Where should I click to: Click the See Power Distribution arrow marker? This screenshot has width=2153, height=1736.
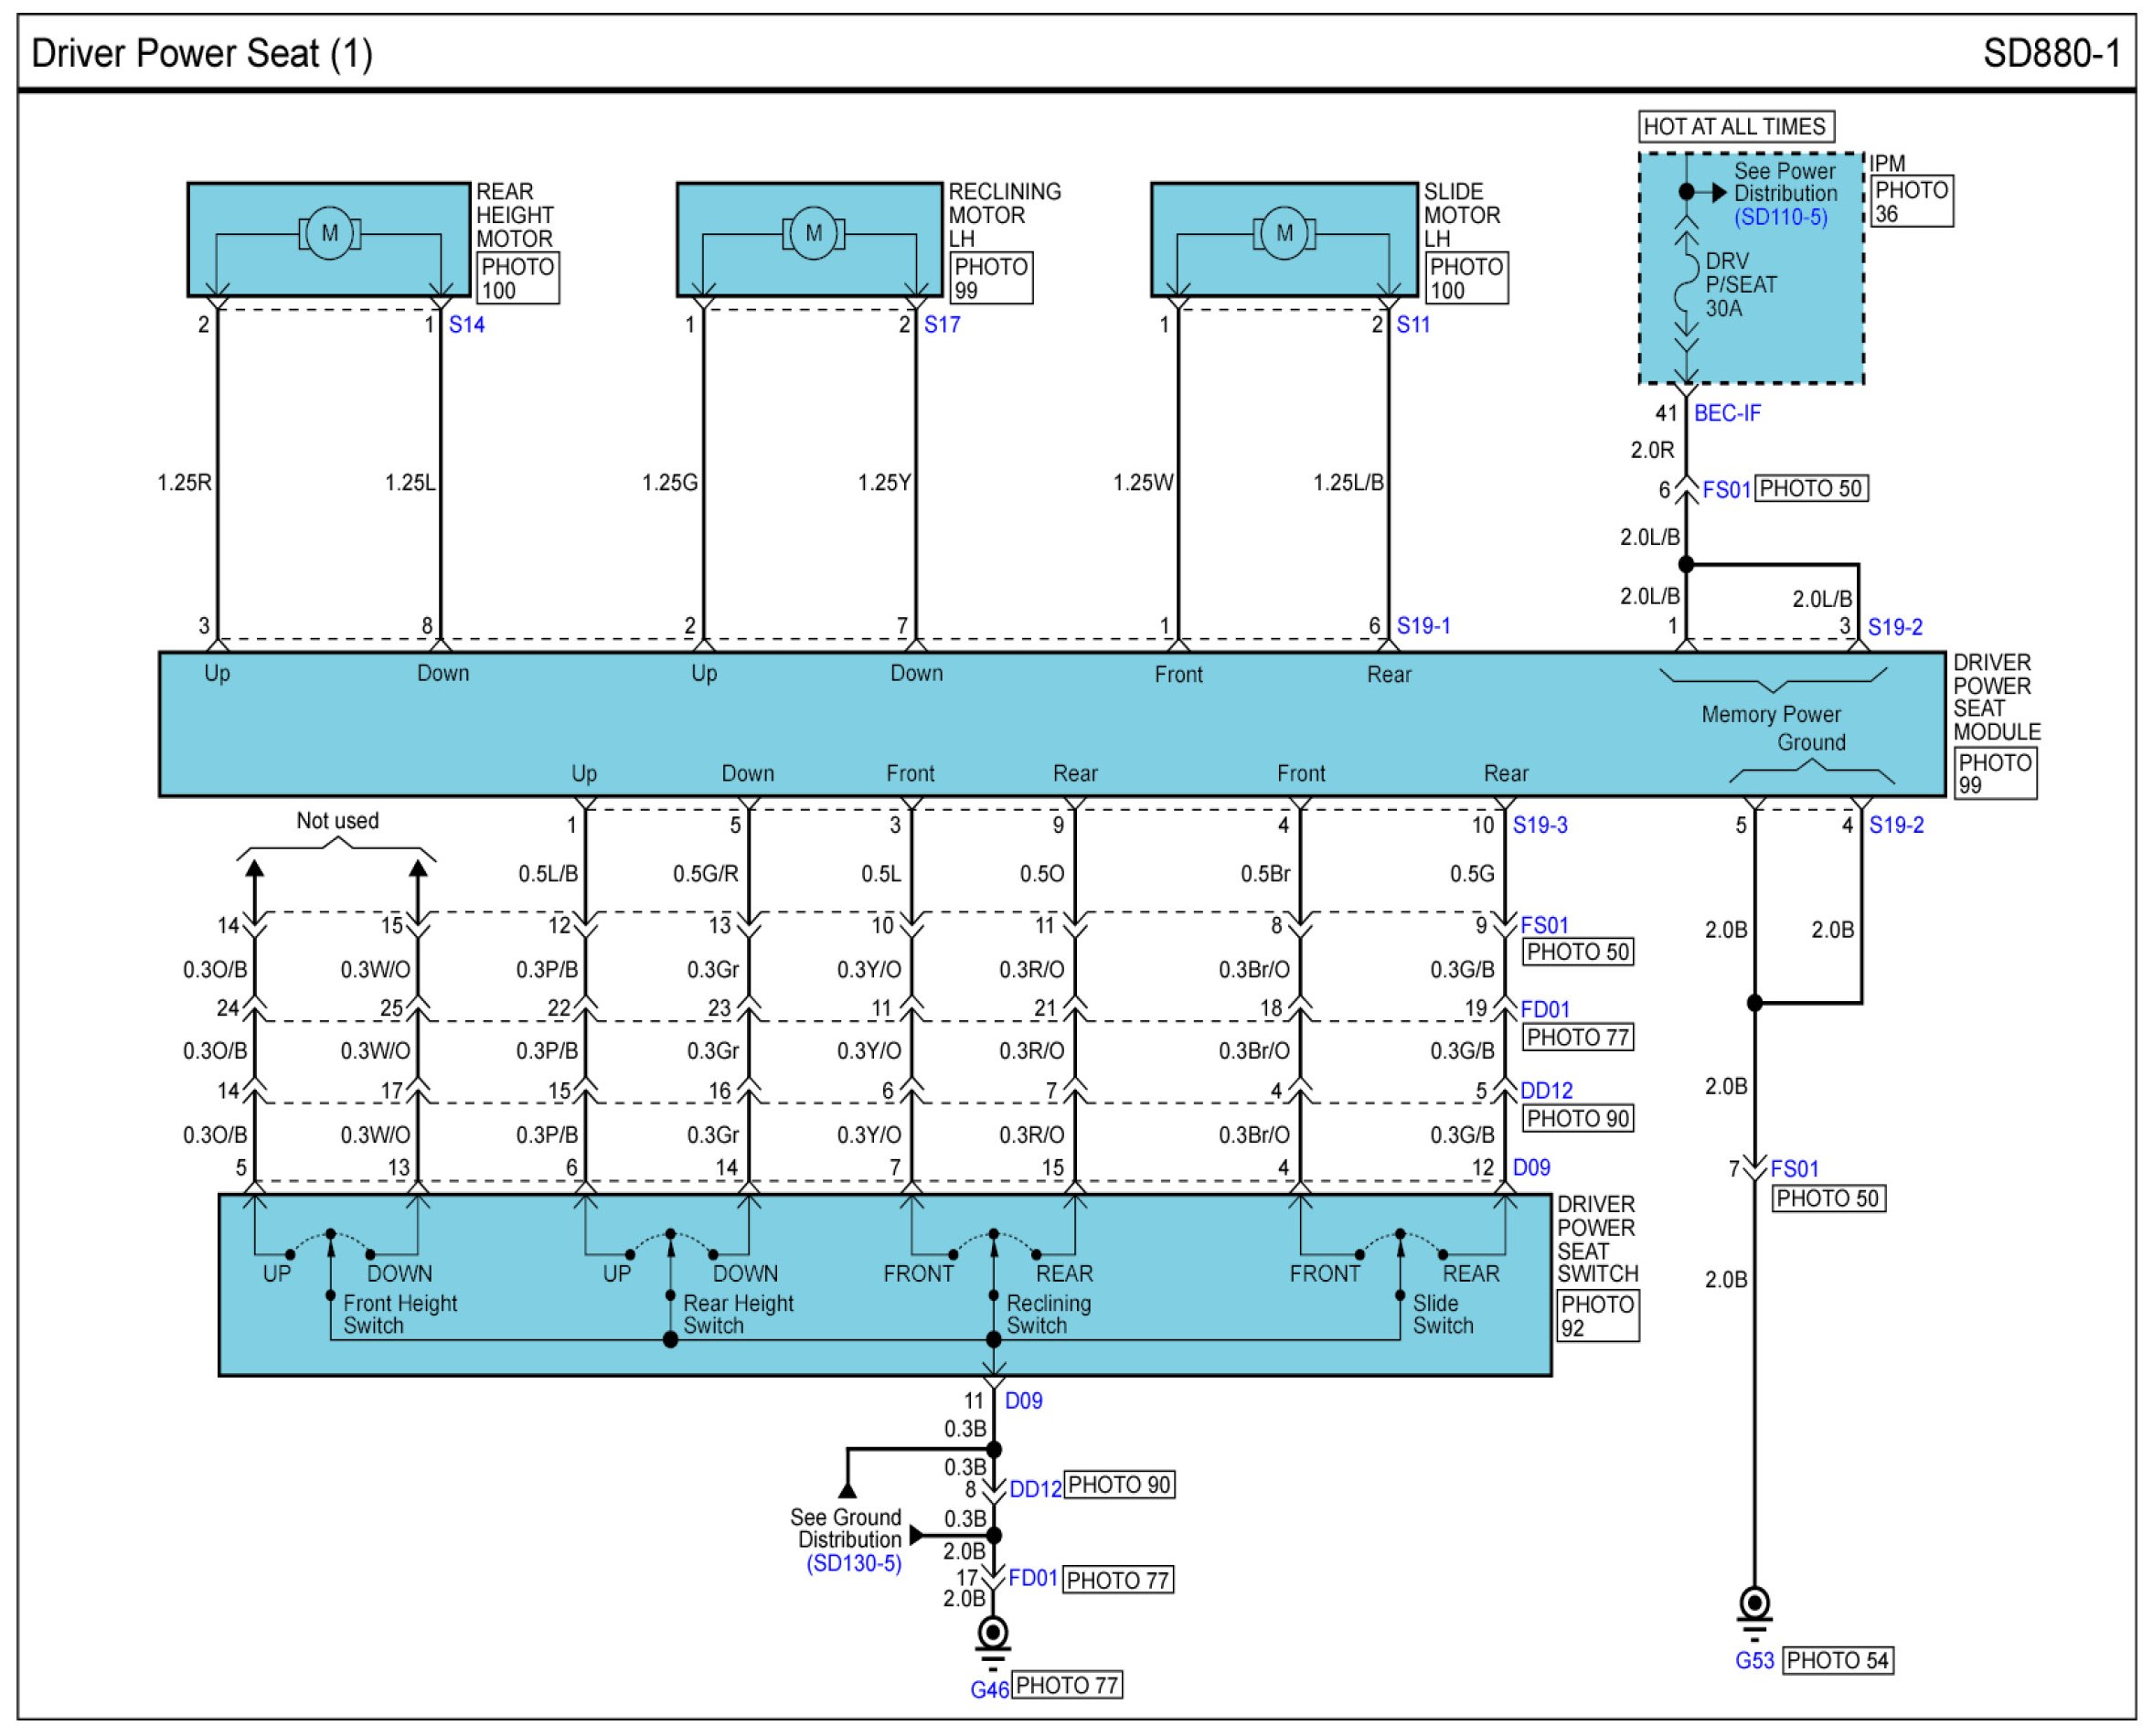1718,192
